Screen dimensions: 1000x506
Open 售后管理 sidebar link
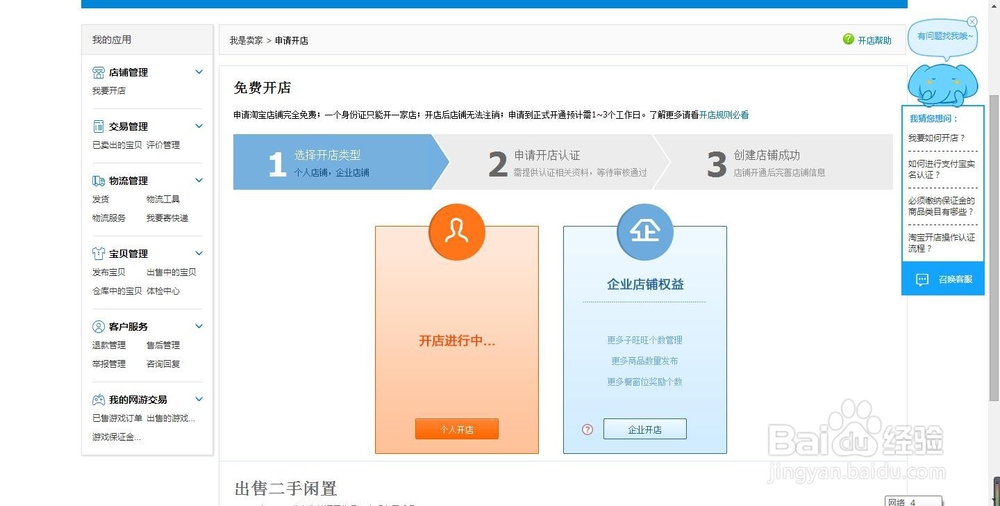pyautogui.click(x=163, y=345)
